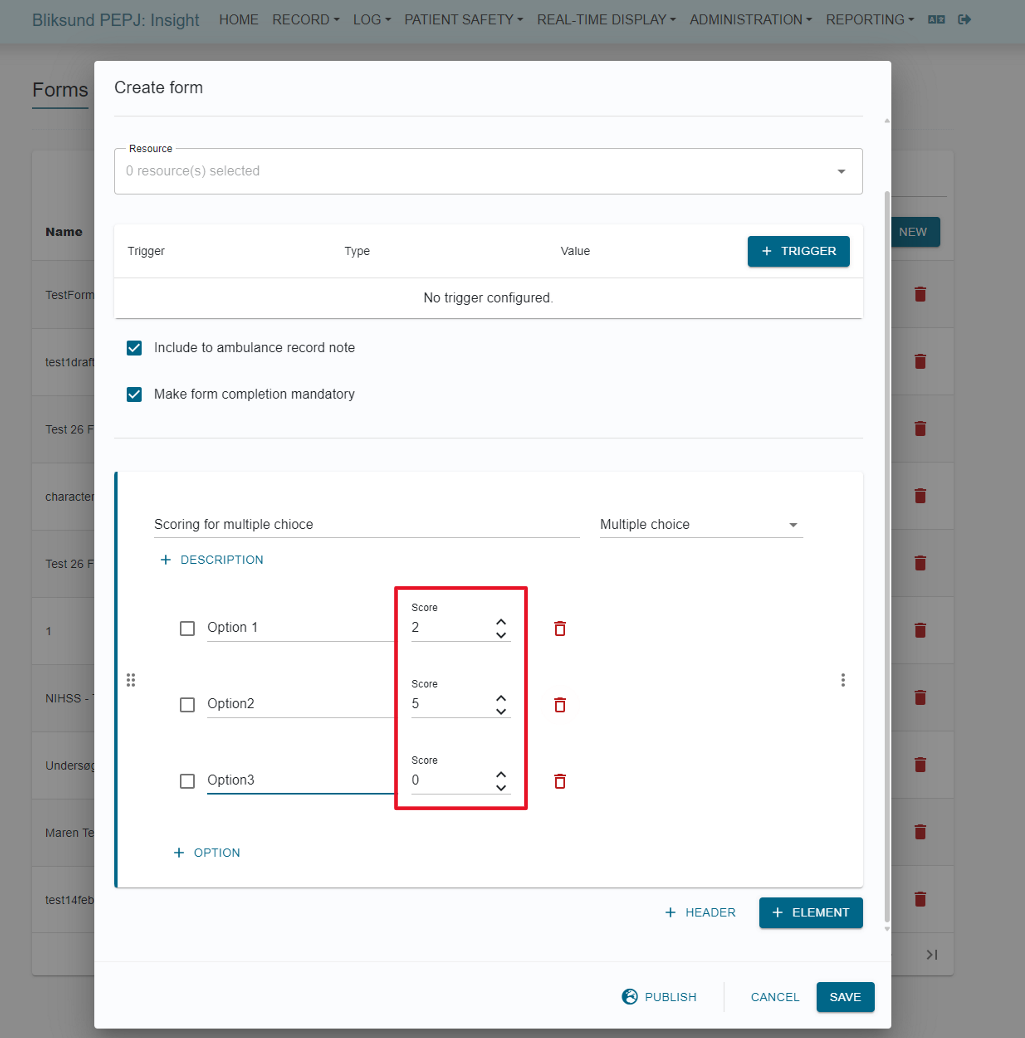Delete Option3 using its trash icon
1025x1038 pixels.
tap(560, 781)
